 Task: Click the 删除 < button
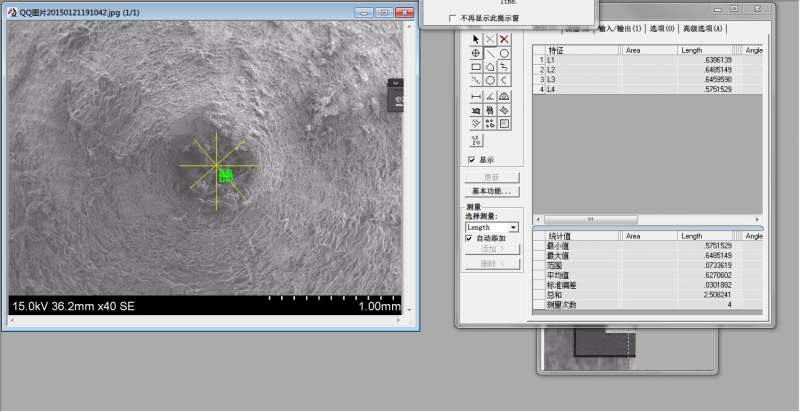492,264
